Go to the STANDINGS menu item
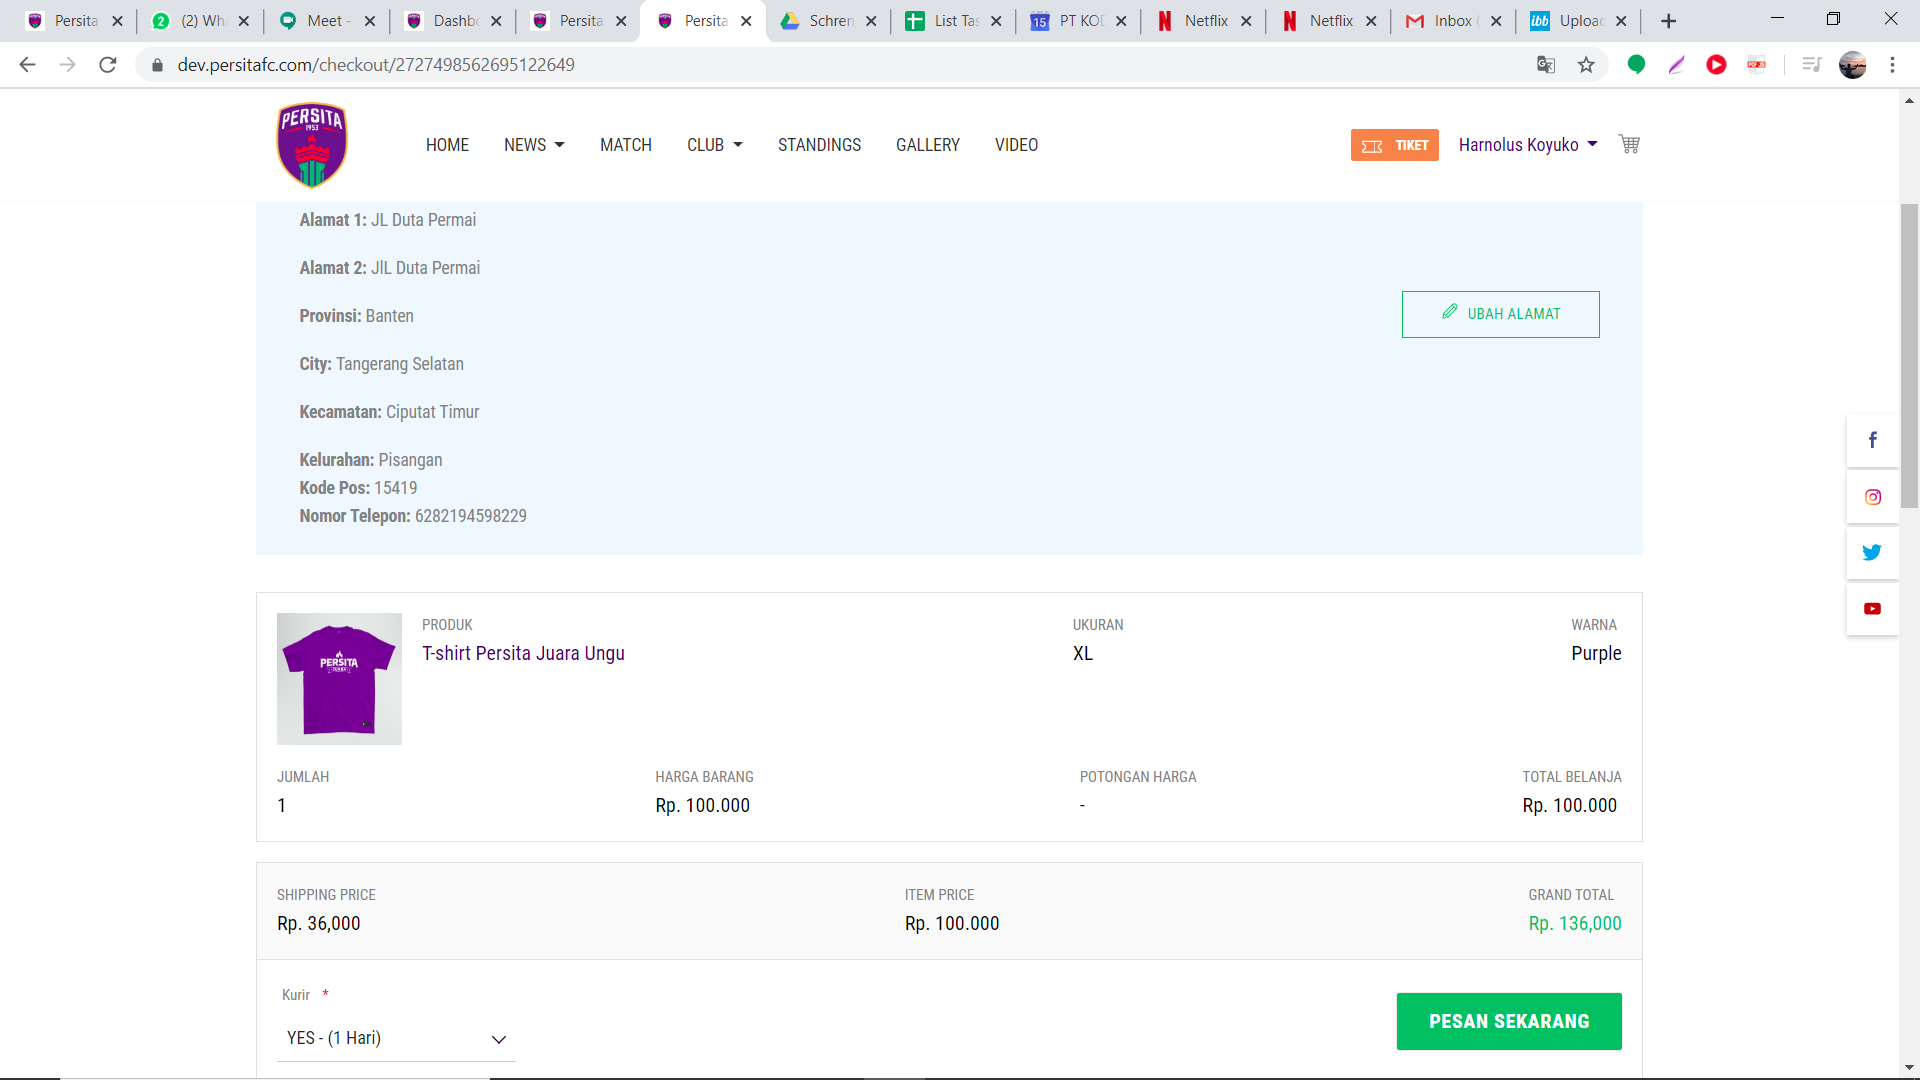 click(x=819, y=145)
